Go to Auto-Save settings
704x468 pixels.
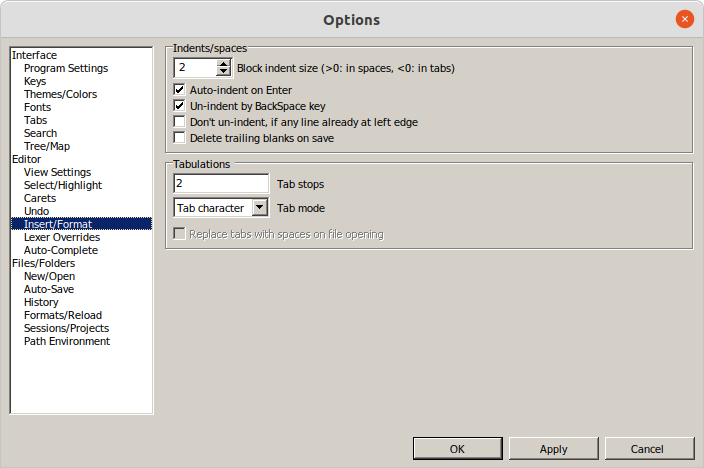point(49,289)
